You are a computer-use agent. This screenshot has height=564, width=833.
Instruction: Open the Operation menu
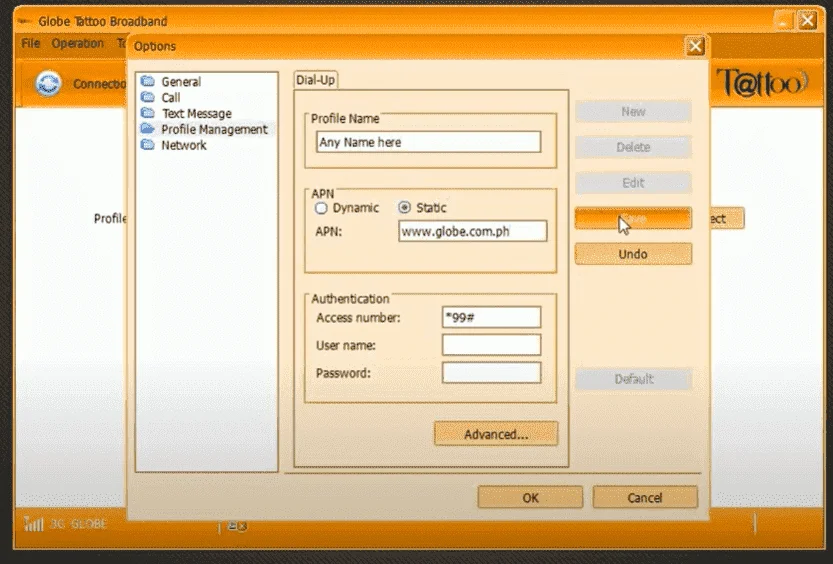(x=78, y=44)
